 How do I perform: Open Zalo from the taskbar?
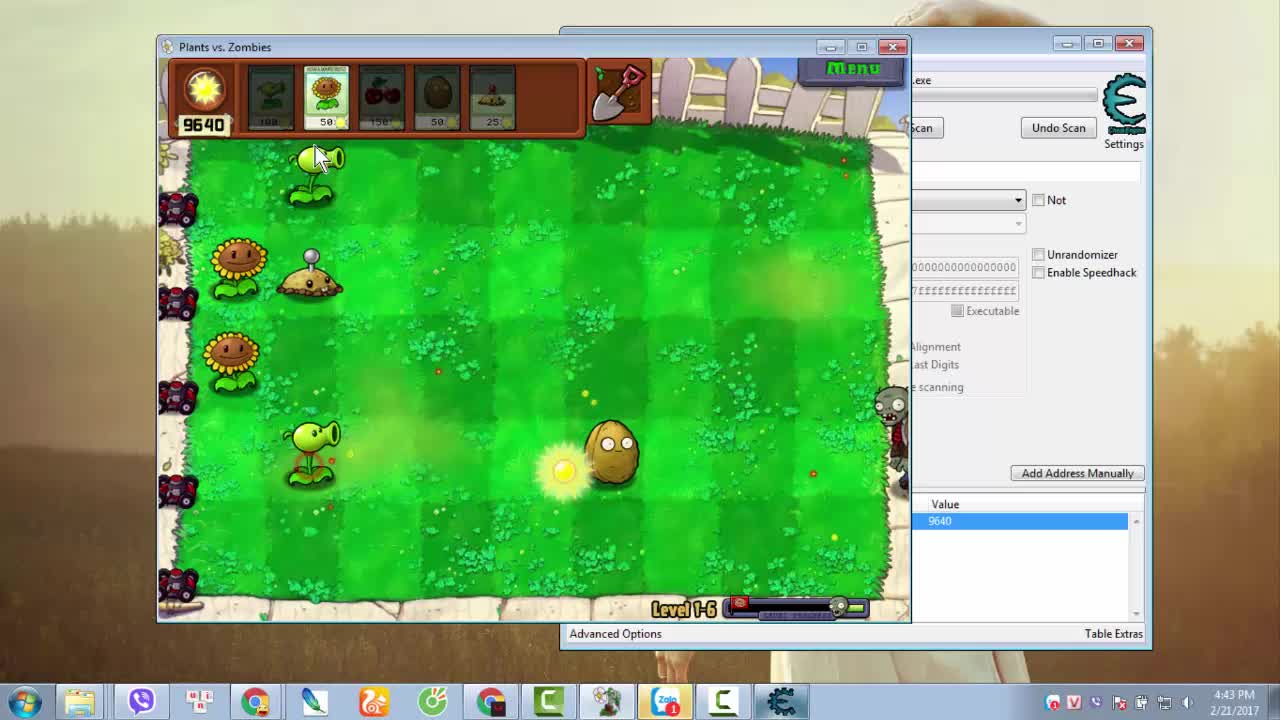click(x=666, y=701)
